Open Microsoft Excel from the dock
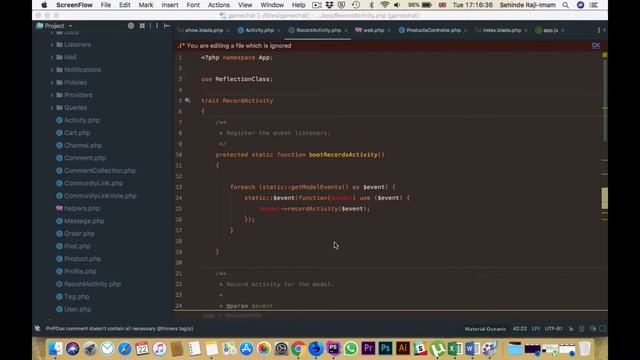Image resolution: width=640 pixels, height=360 pixels. tap(455, 349)
